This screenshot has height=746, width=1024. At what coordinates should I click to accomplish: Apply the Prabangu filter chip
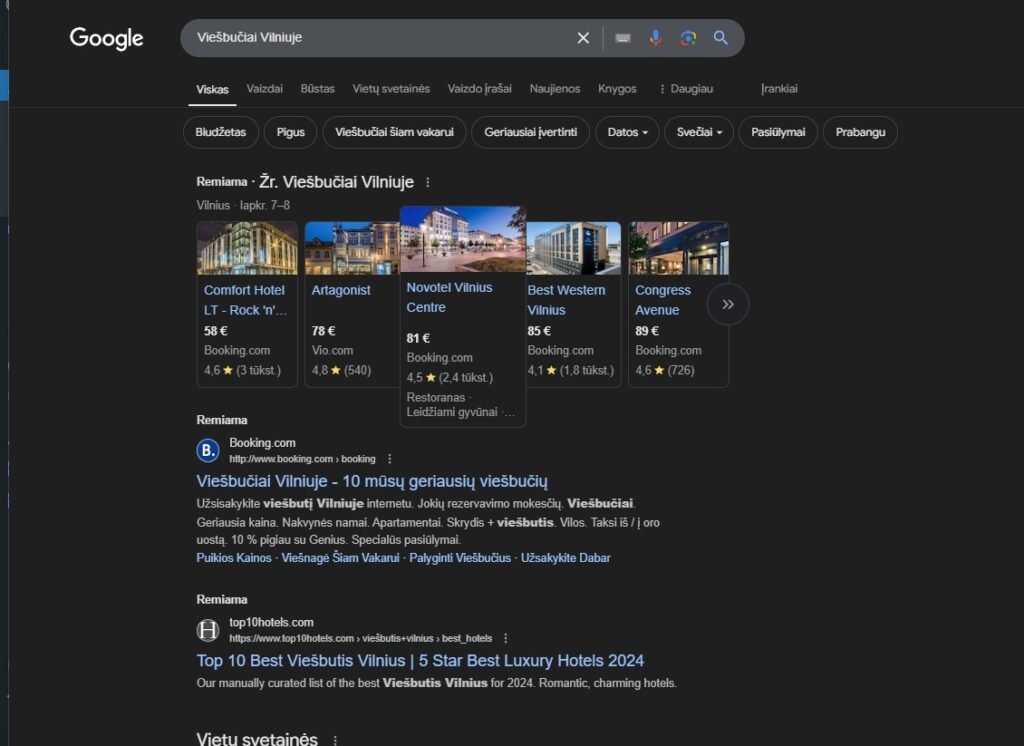(860, 133)
